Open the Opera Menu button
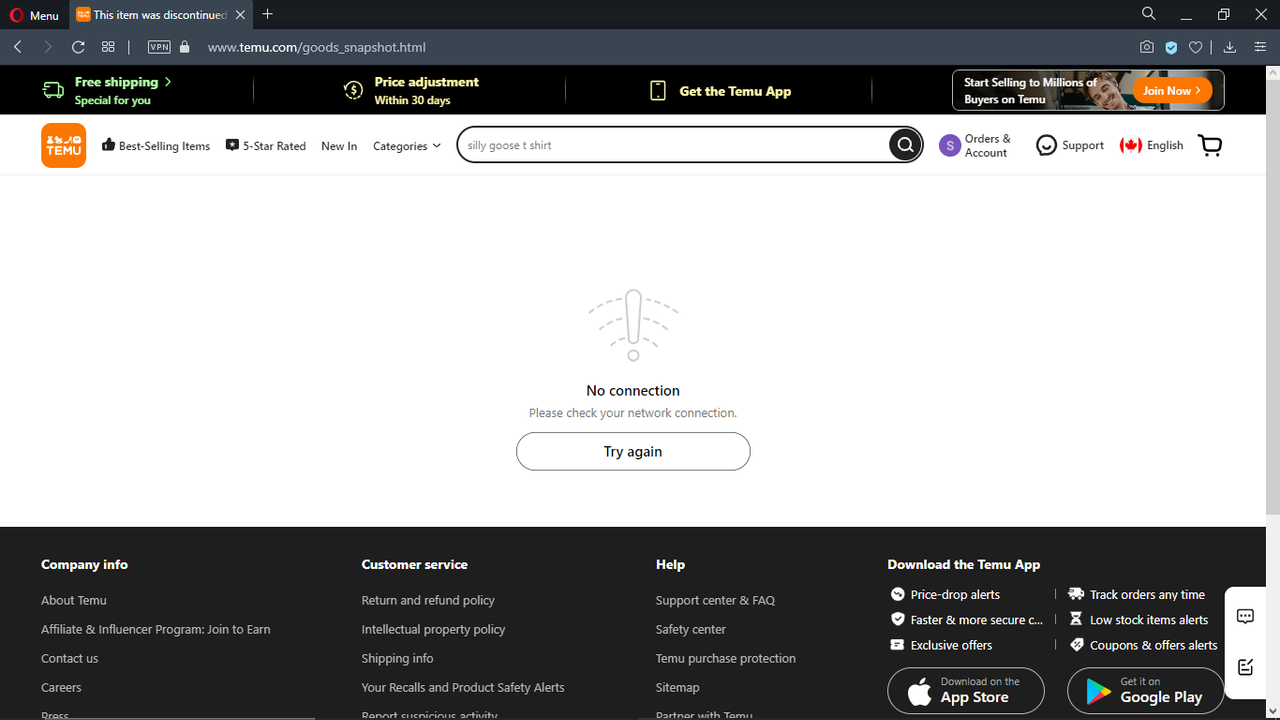Screen dimensions: 1280x720 34,15
